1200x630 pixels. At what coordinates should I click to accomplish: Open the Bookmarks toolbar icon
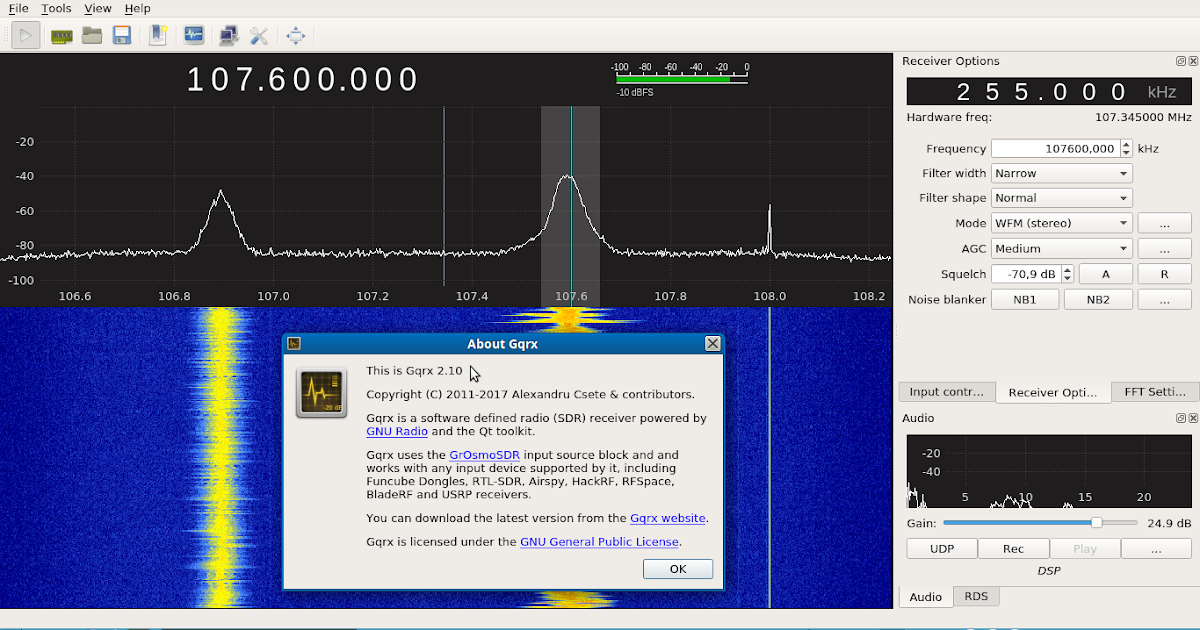tap(155, 34)
